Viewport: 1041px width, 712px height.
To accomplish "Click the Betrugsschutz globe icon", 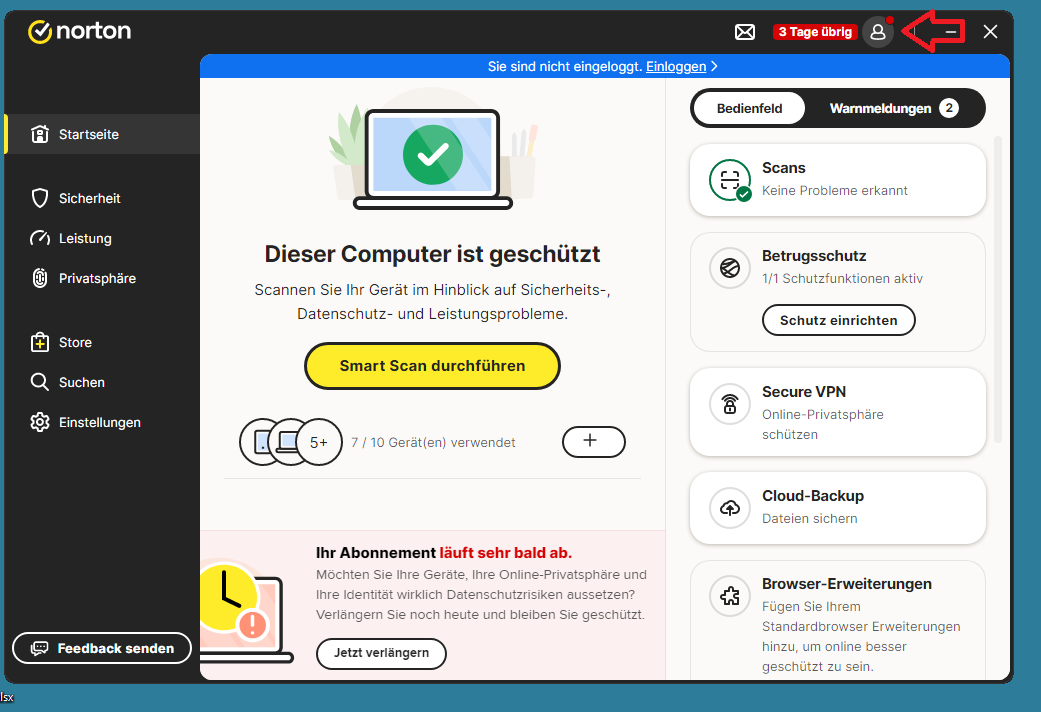I will [730, 268].
